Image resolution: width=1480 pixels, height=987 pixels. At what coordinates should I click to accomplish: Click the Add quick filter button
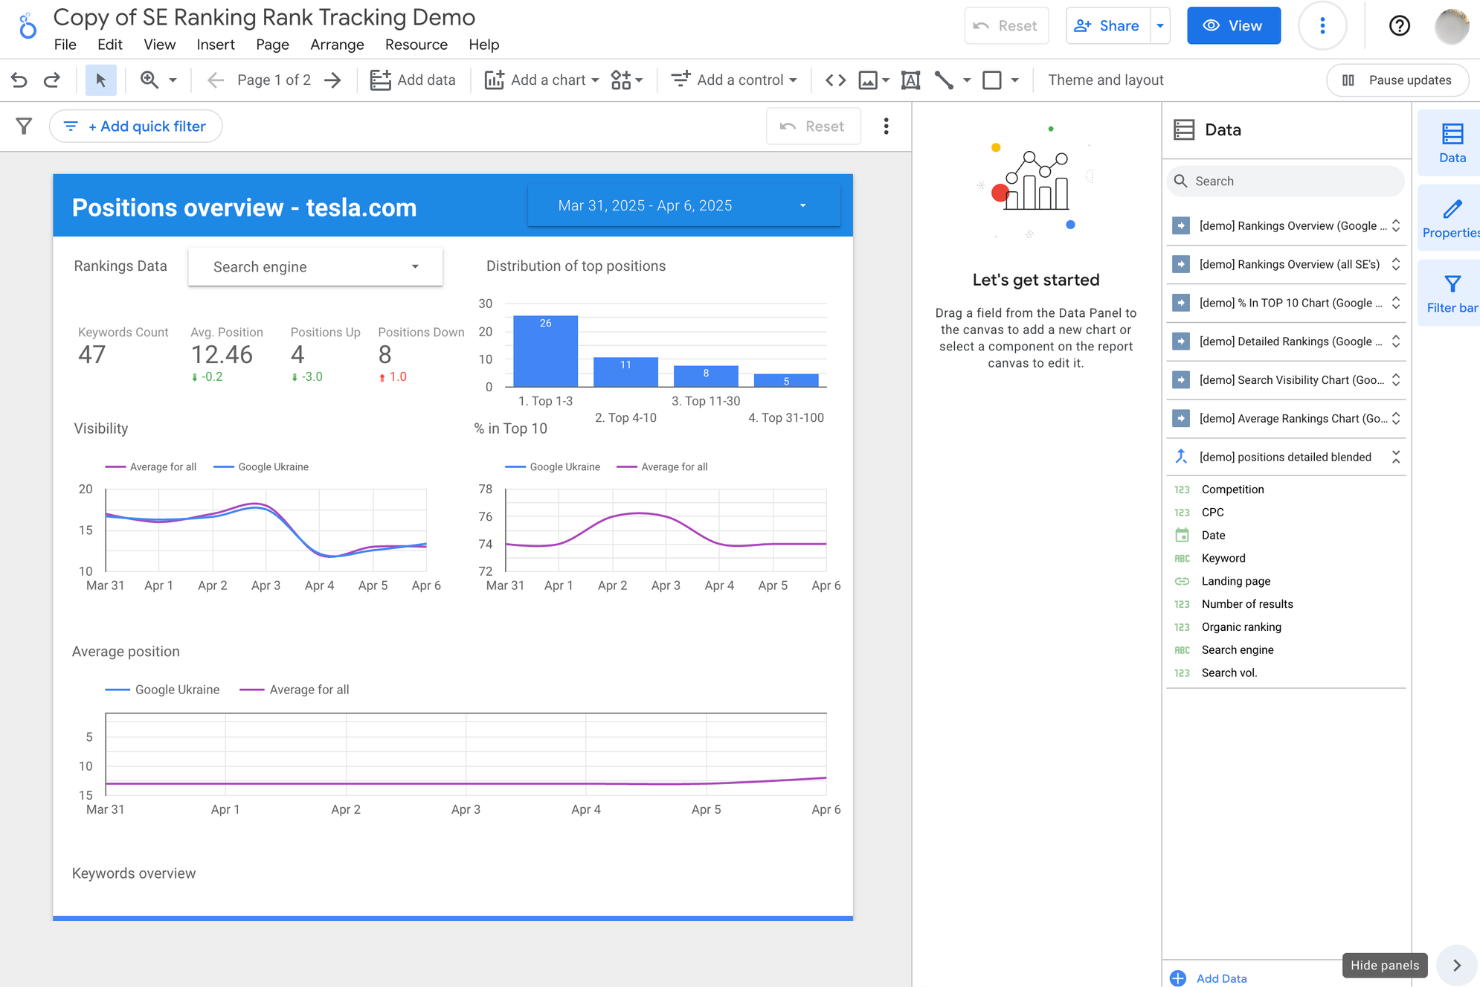click(135, 126)
